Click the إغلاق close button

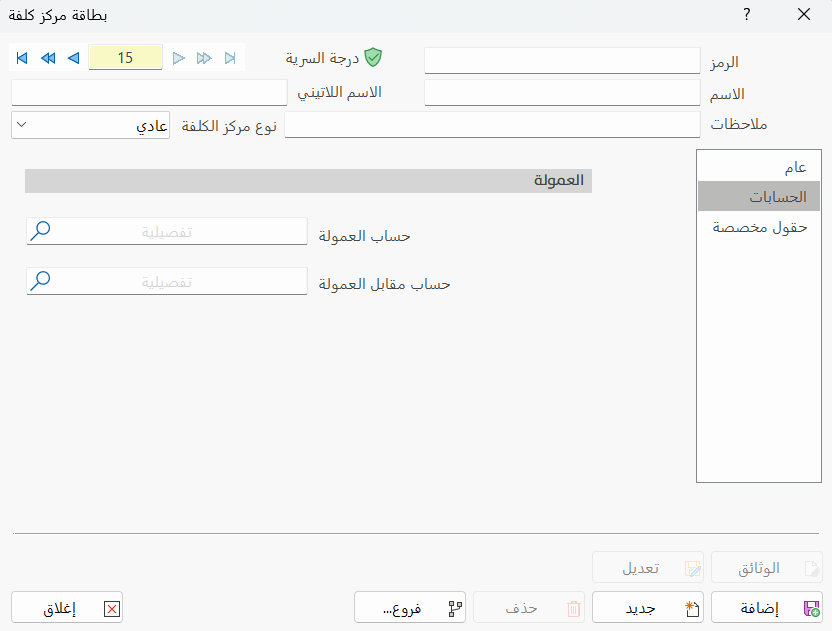click(x=66, y=607)
